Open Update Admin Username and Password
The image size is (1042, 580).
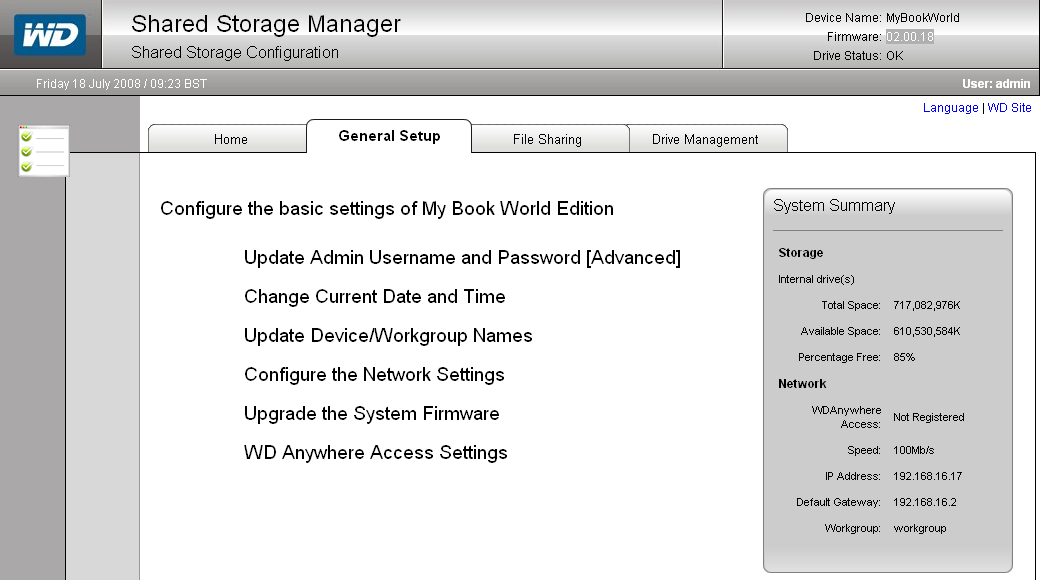pyautogui.click(x=463, y=258)
